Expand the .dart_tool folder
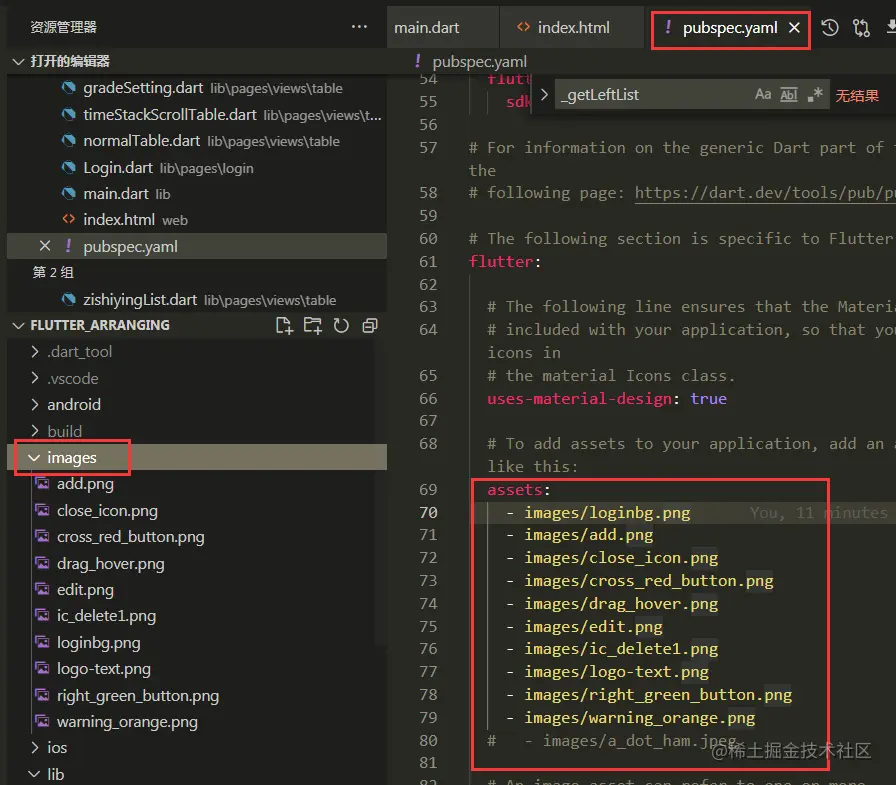This screenshot has height=785, width=896. coord(79,351)
